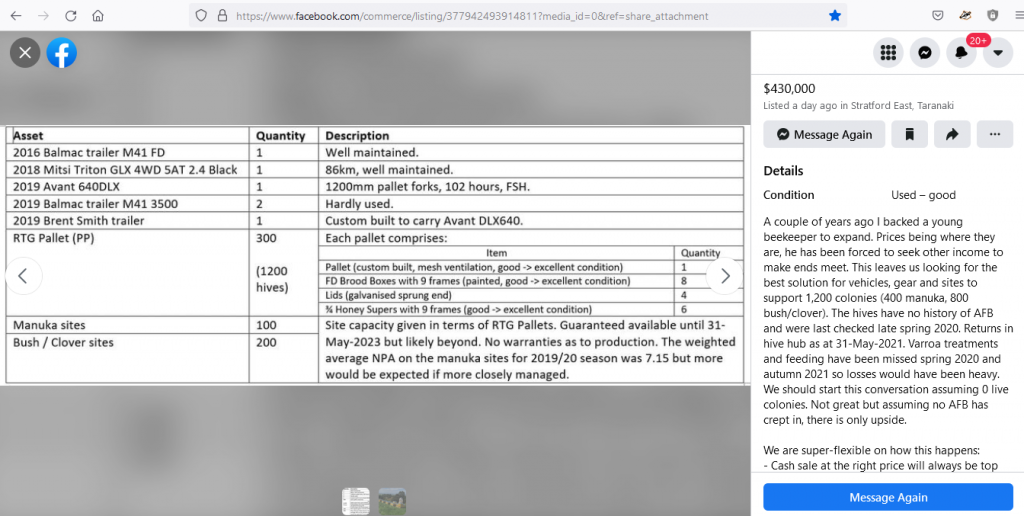1024x516 pixels.
Task: Reload the page in browser
Action: pos(71,16)
